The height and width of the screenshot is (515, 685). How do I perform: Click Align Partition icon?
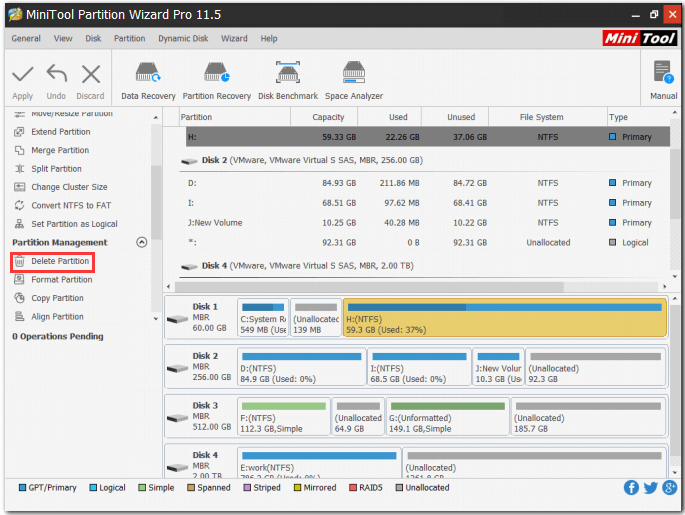pos(19,316)
